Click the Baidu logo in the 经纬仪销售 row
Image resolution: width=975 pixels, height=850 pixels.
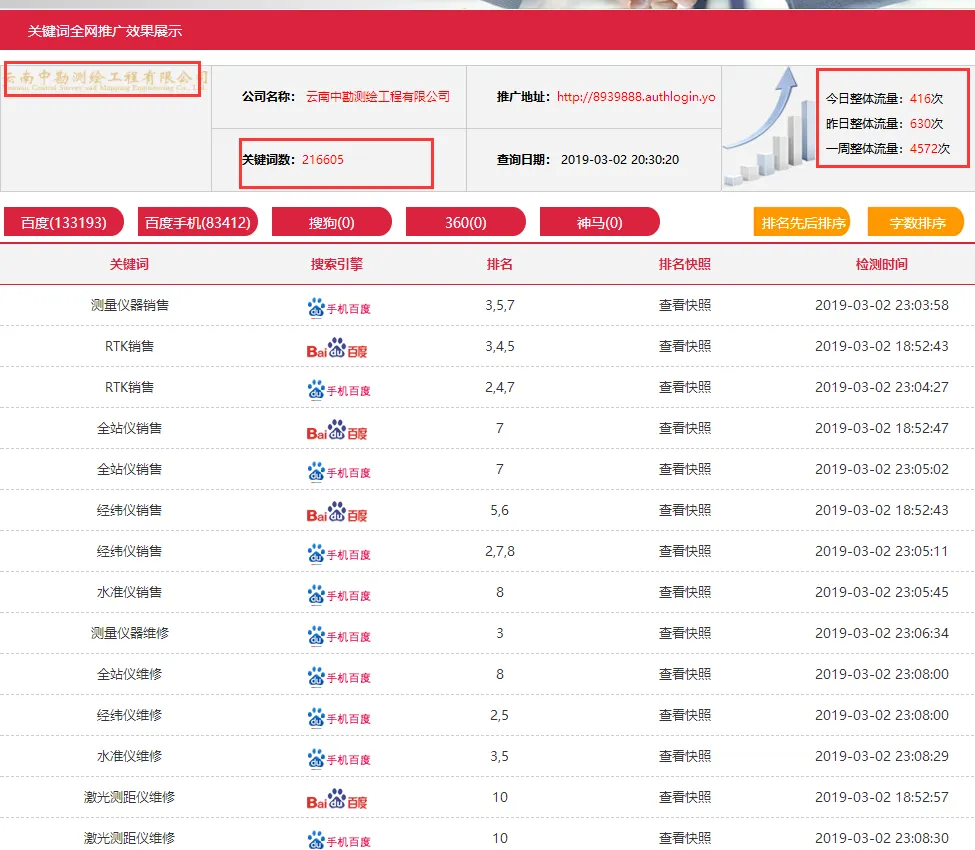tap(337, 512)
